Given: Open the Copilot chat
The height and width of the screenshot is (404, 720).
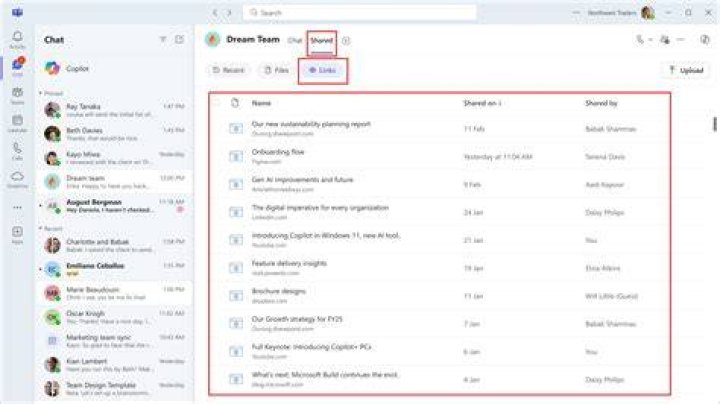Looking at the screenshot, I should 114,68.
